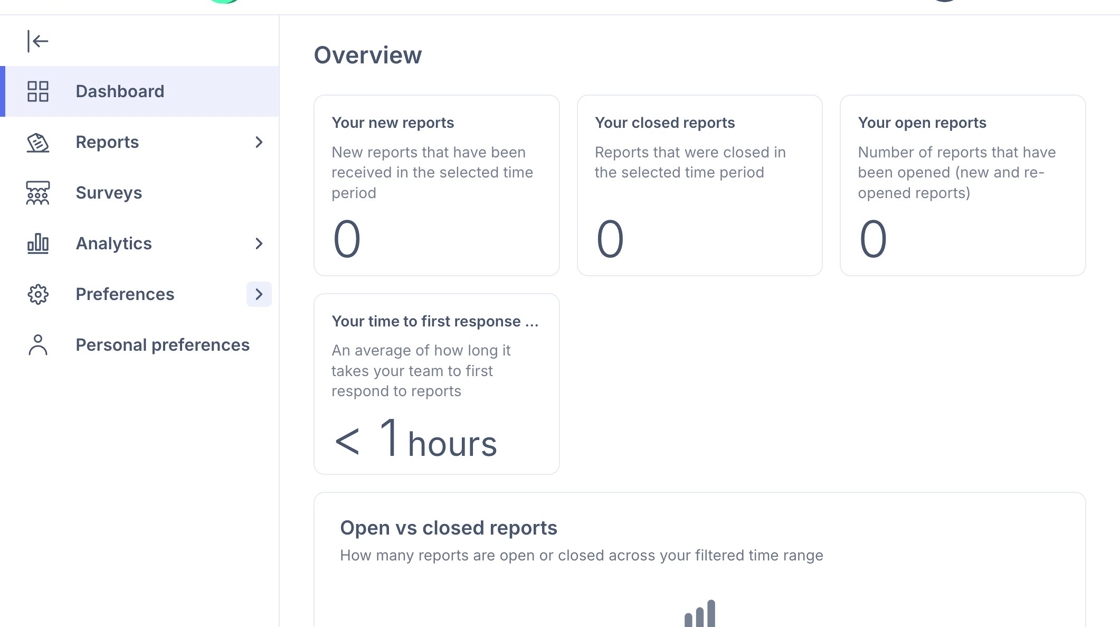
Task: Open the Preferences menu item
Action: (139, 294)
